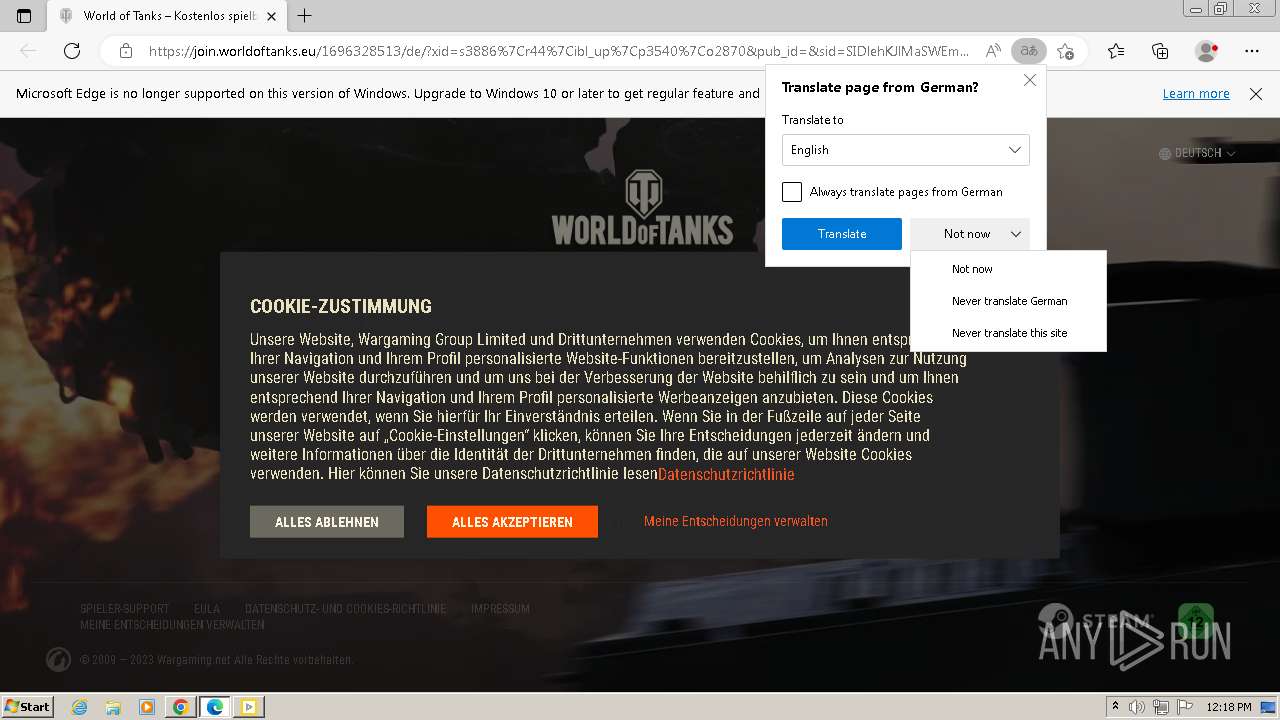Open the Collections panel
The image size is (1280, 720).
(x=1160, y=51)
